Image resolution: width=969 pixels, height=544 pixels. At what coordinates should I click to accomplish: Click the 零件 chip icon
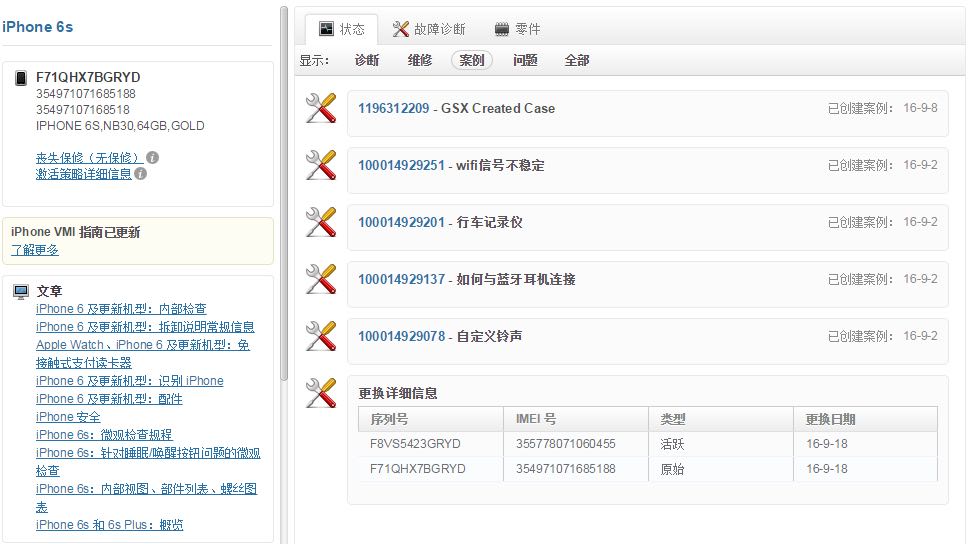pyautogui.click(x=502, y=29)
